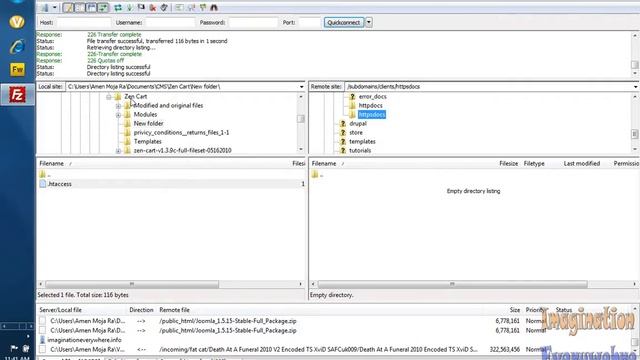
Task: Open parent folder in local file list
Action: (x=45, y=175)
